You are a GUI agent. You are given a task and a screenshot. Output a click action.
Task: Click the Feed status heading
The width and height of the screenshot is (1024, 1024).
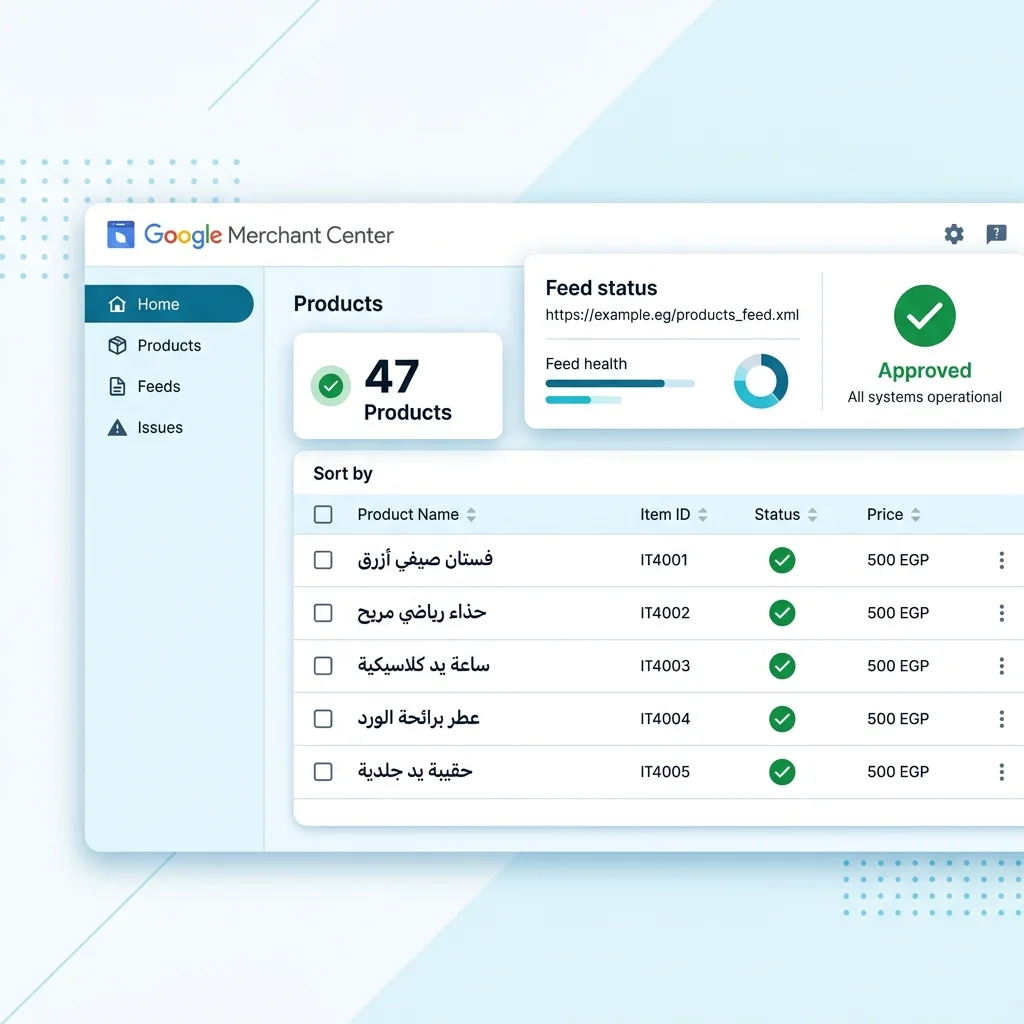coord(601,288)
